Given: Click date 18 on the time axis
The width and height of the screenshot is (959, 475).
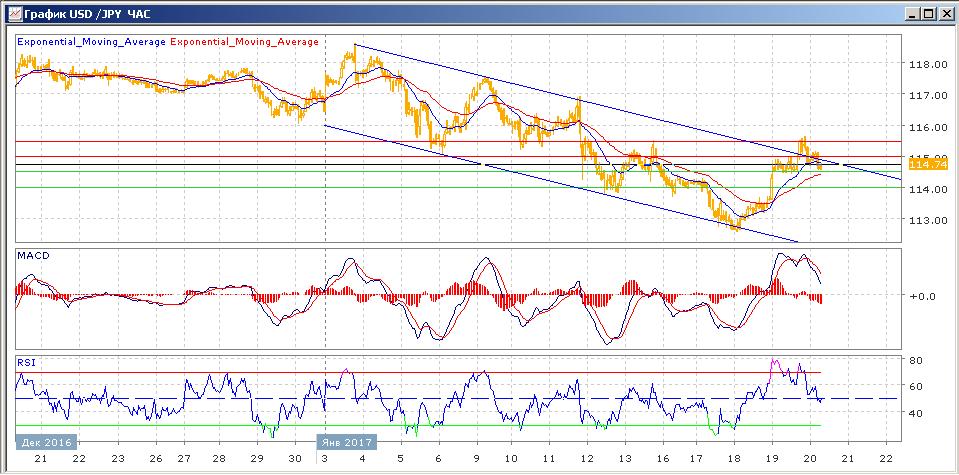Looking at the screenshot, I should point(734,457).
